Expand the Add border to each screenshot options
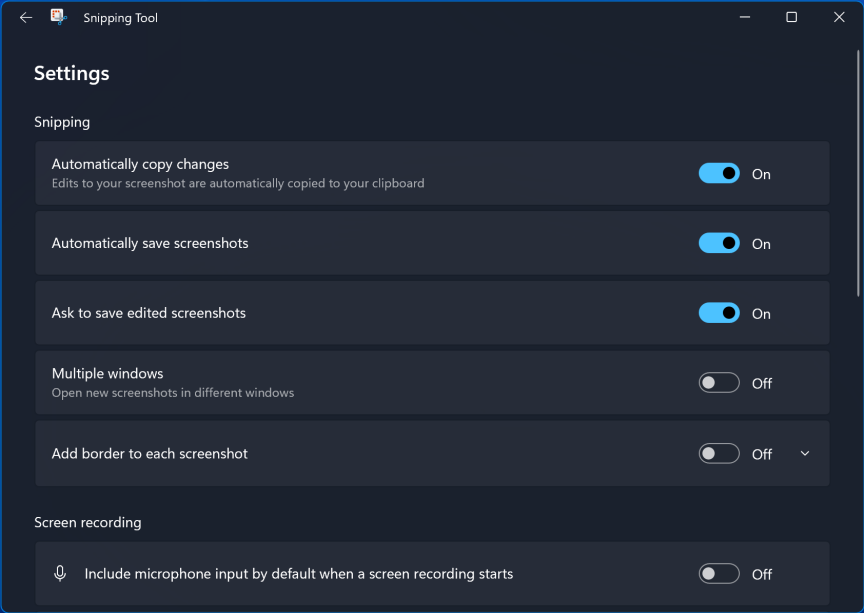Image resolution: width=864 pixels, height=613 pixels. pyautogui.click(x=804, y=453)
